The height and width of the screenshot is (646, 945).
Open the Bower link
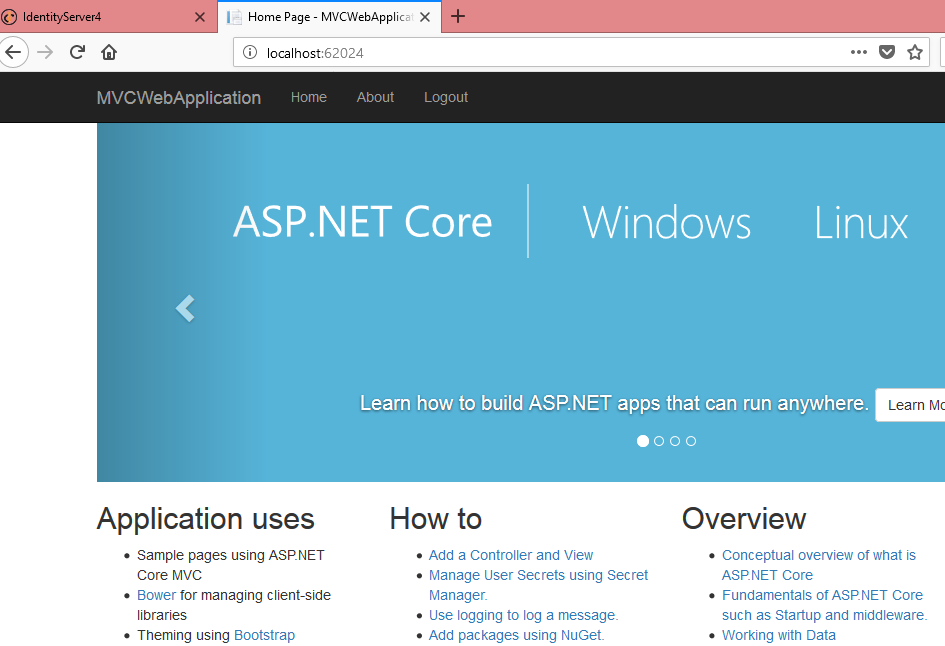click(x=156, y=595)
